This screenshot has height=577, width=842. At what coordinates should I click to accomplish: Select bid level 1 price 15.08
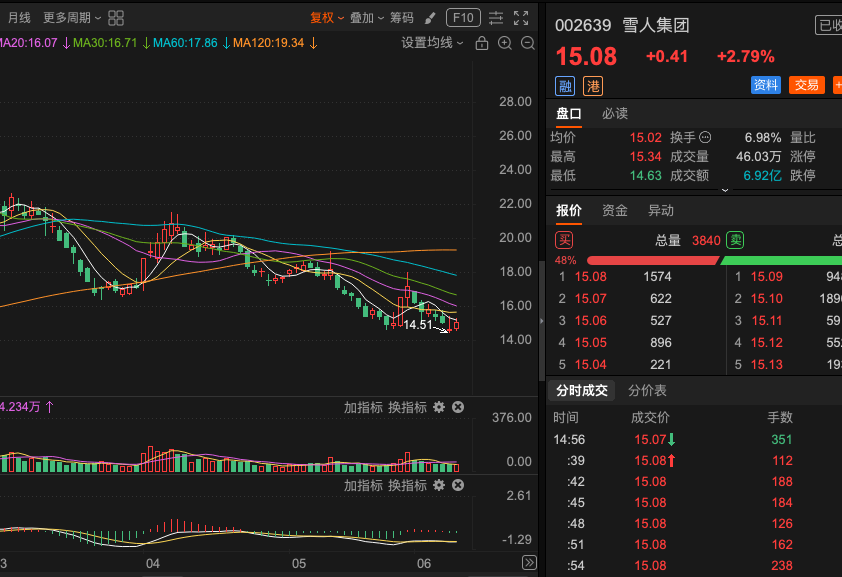pyautogui.click(x=591, y=277)
